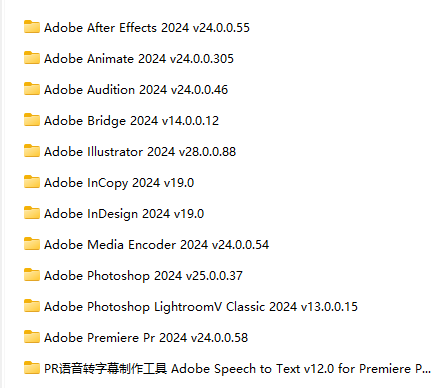Click the Adobe Illustrator 2024 folder icon

32,151
